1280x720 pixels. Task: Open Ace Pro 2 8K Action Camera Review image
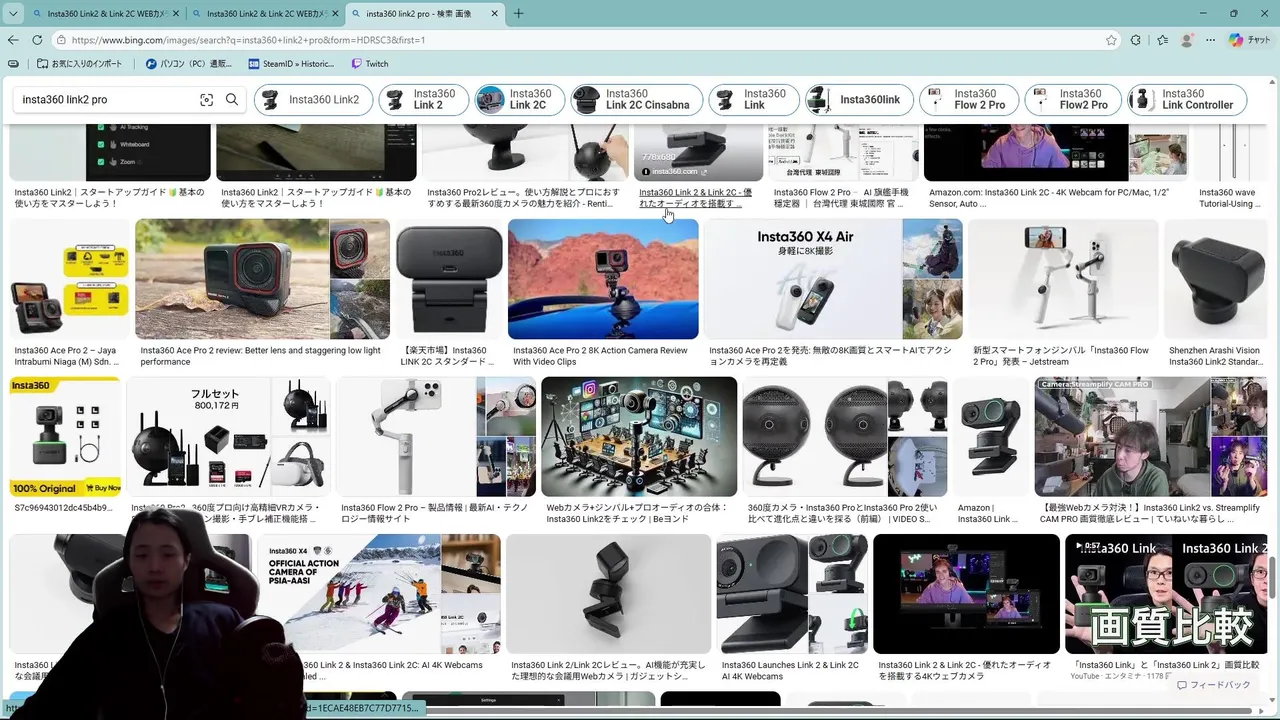point(603,279)
